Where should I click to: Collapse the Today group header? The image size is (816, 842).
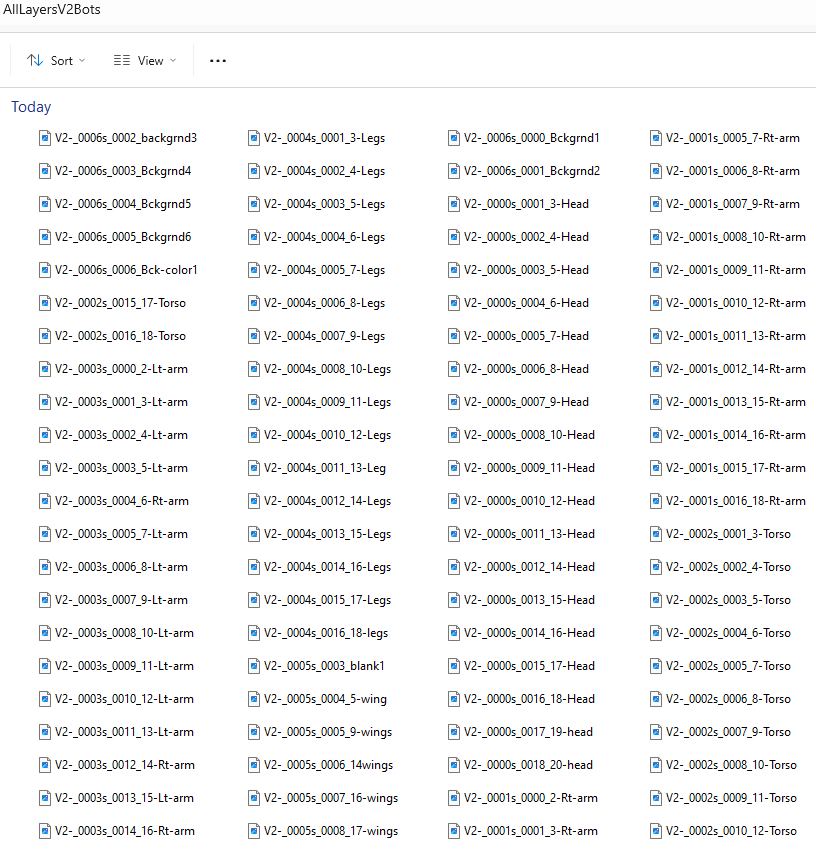(x=31, y=107)
